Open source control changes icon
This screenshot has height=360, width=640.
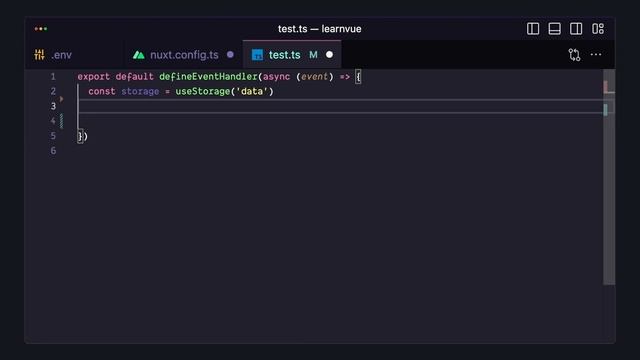click(x=574, y=55)
